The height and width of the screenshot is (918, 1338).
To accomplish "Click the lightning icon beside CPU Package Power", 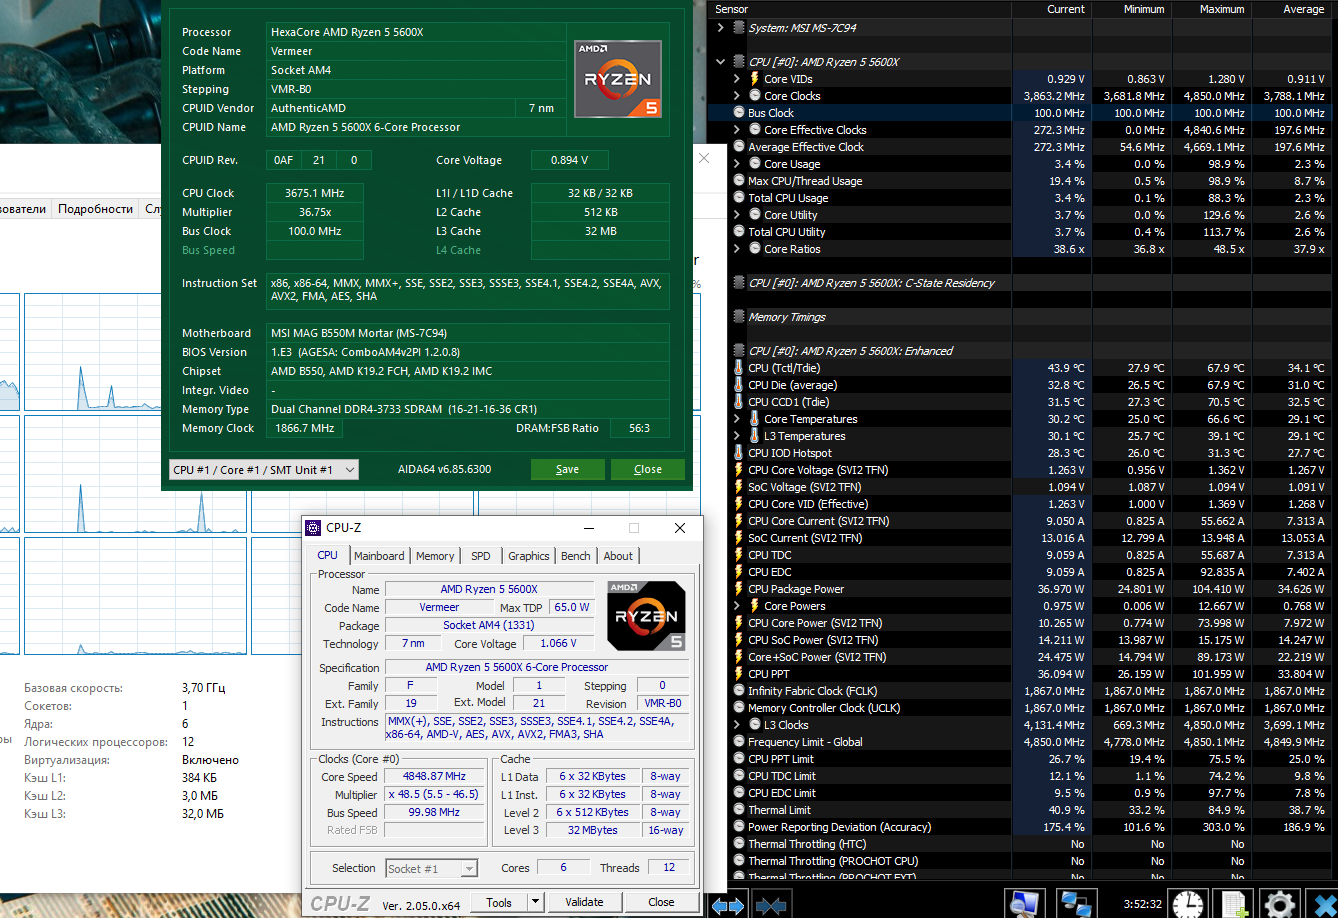I will pos(739,589).
